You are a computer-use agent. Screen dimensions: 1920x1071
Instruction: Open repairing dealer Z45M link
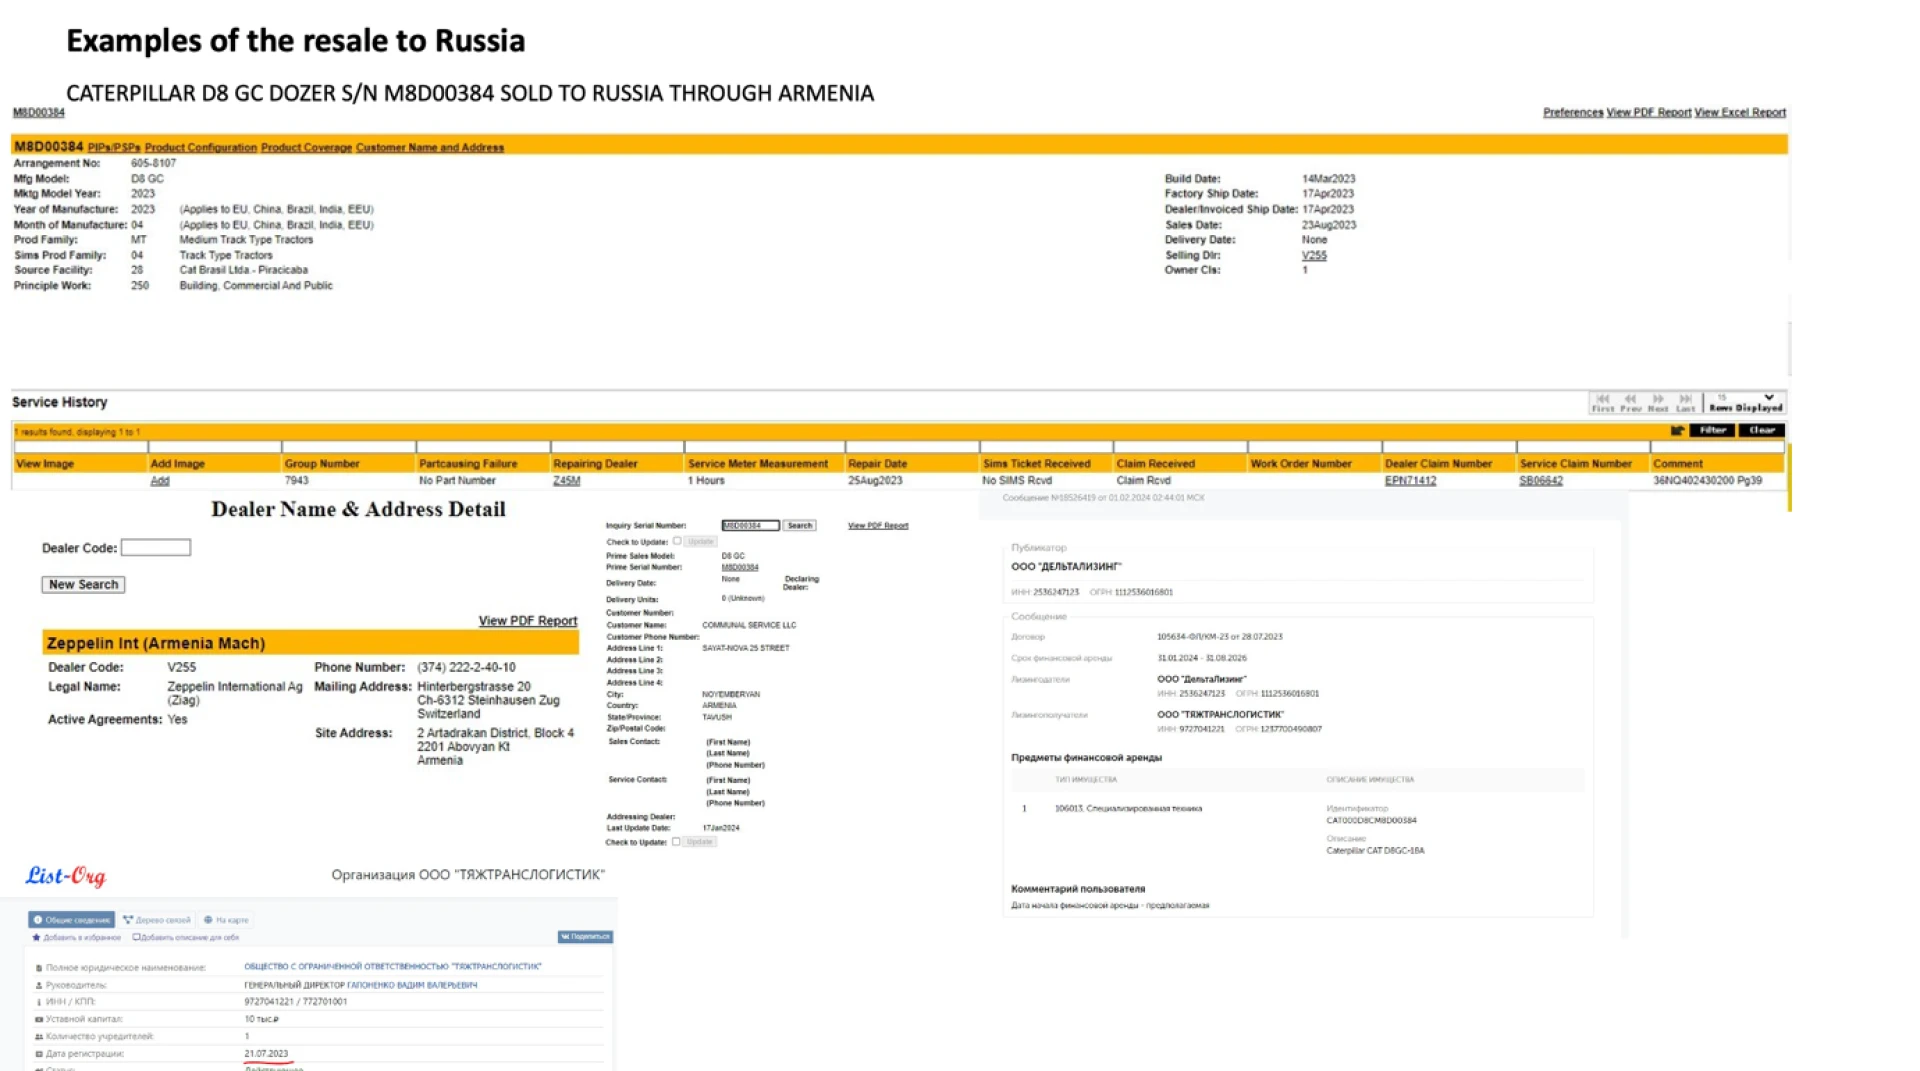coord(566,481)
